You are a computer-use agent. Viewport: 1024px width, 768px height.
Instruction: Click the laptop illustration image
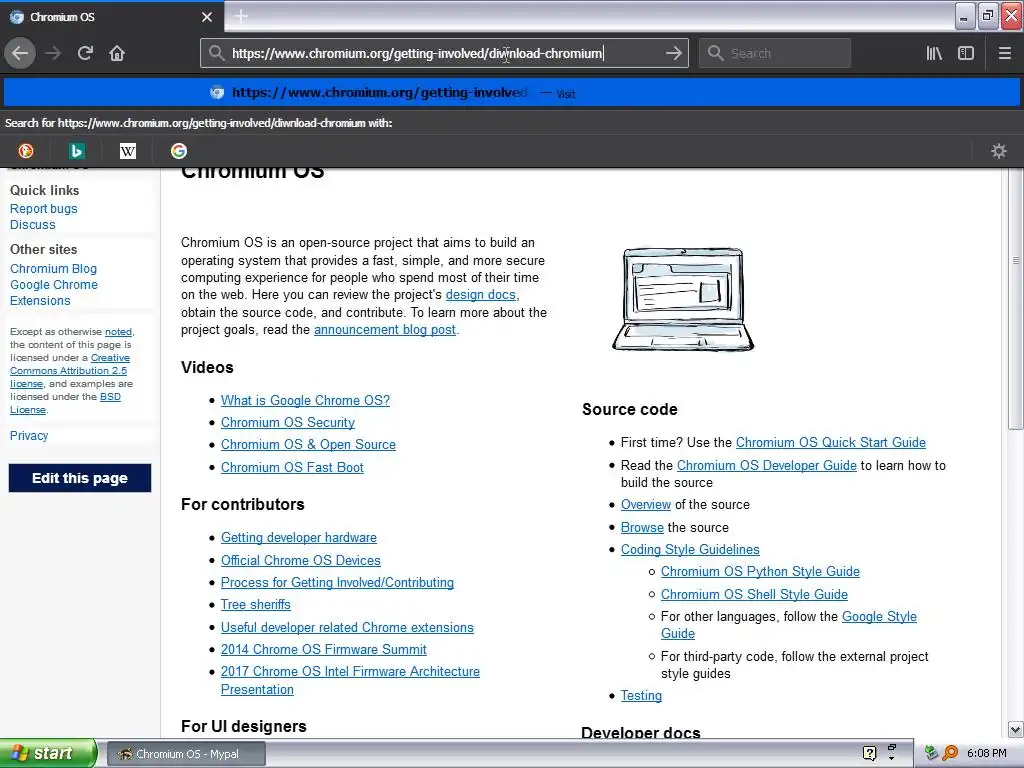click(x=683, y=299)
